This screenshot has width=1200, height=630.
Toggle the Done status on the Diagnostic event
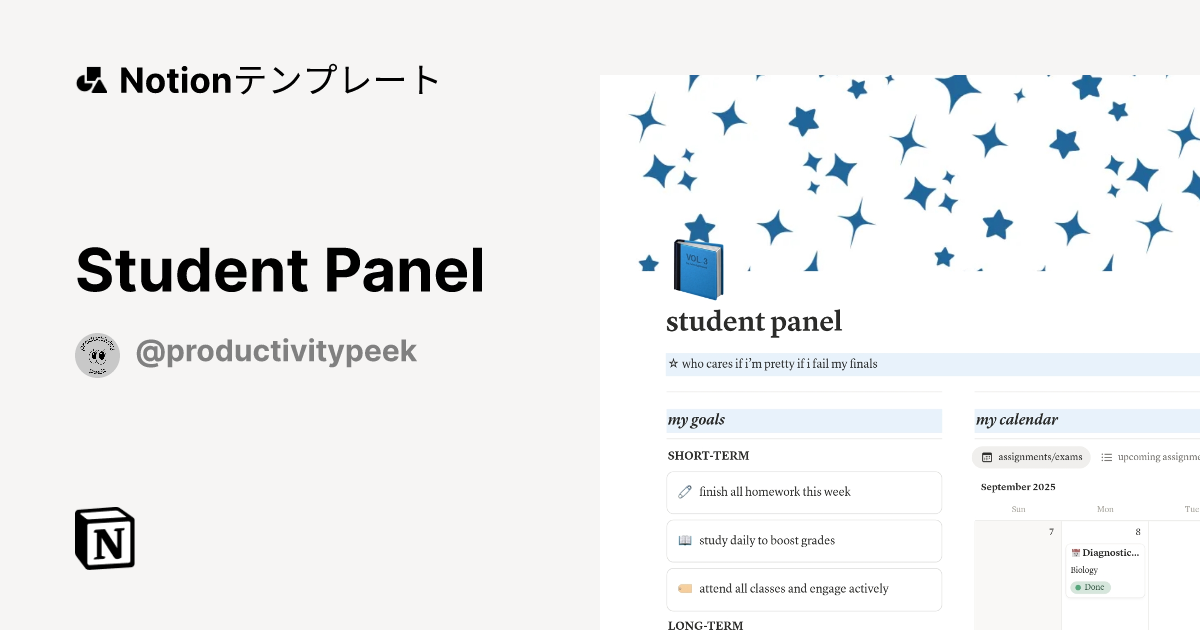point(1089,587)
